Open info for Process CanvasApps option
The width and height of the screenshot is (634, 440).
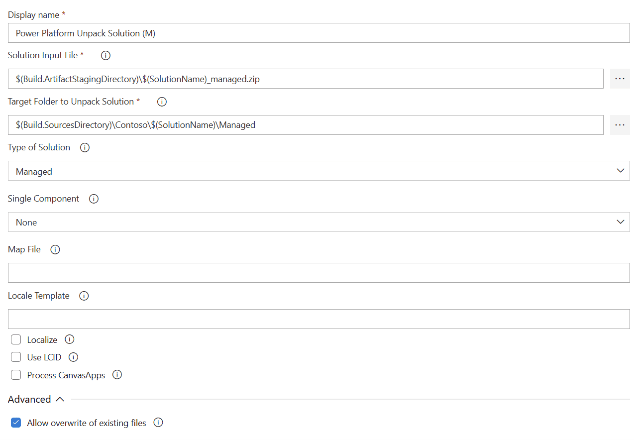coord(117,375)
